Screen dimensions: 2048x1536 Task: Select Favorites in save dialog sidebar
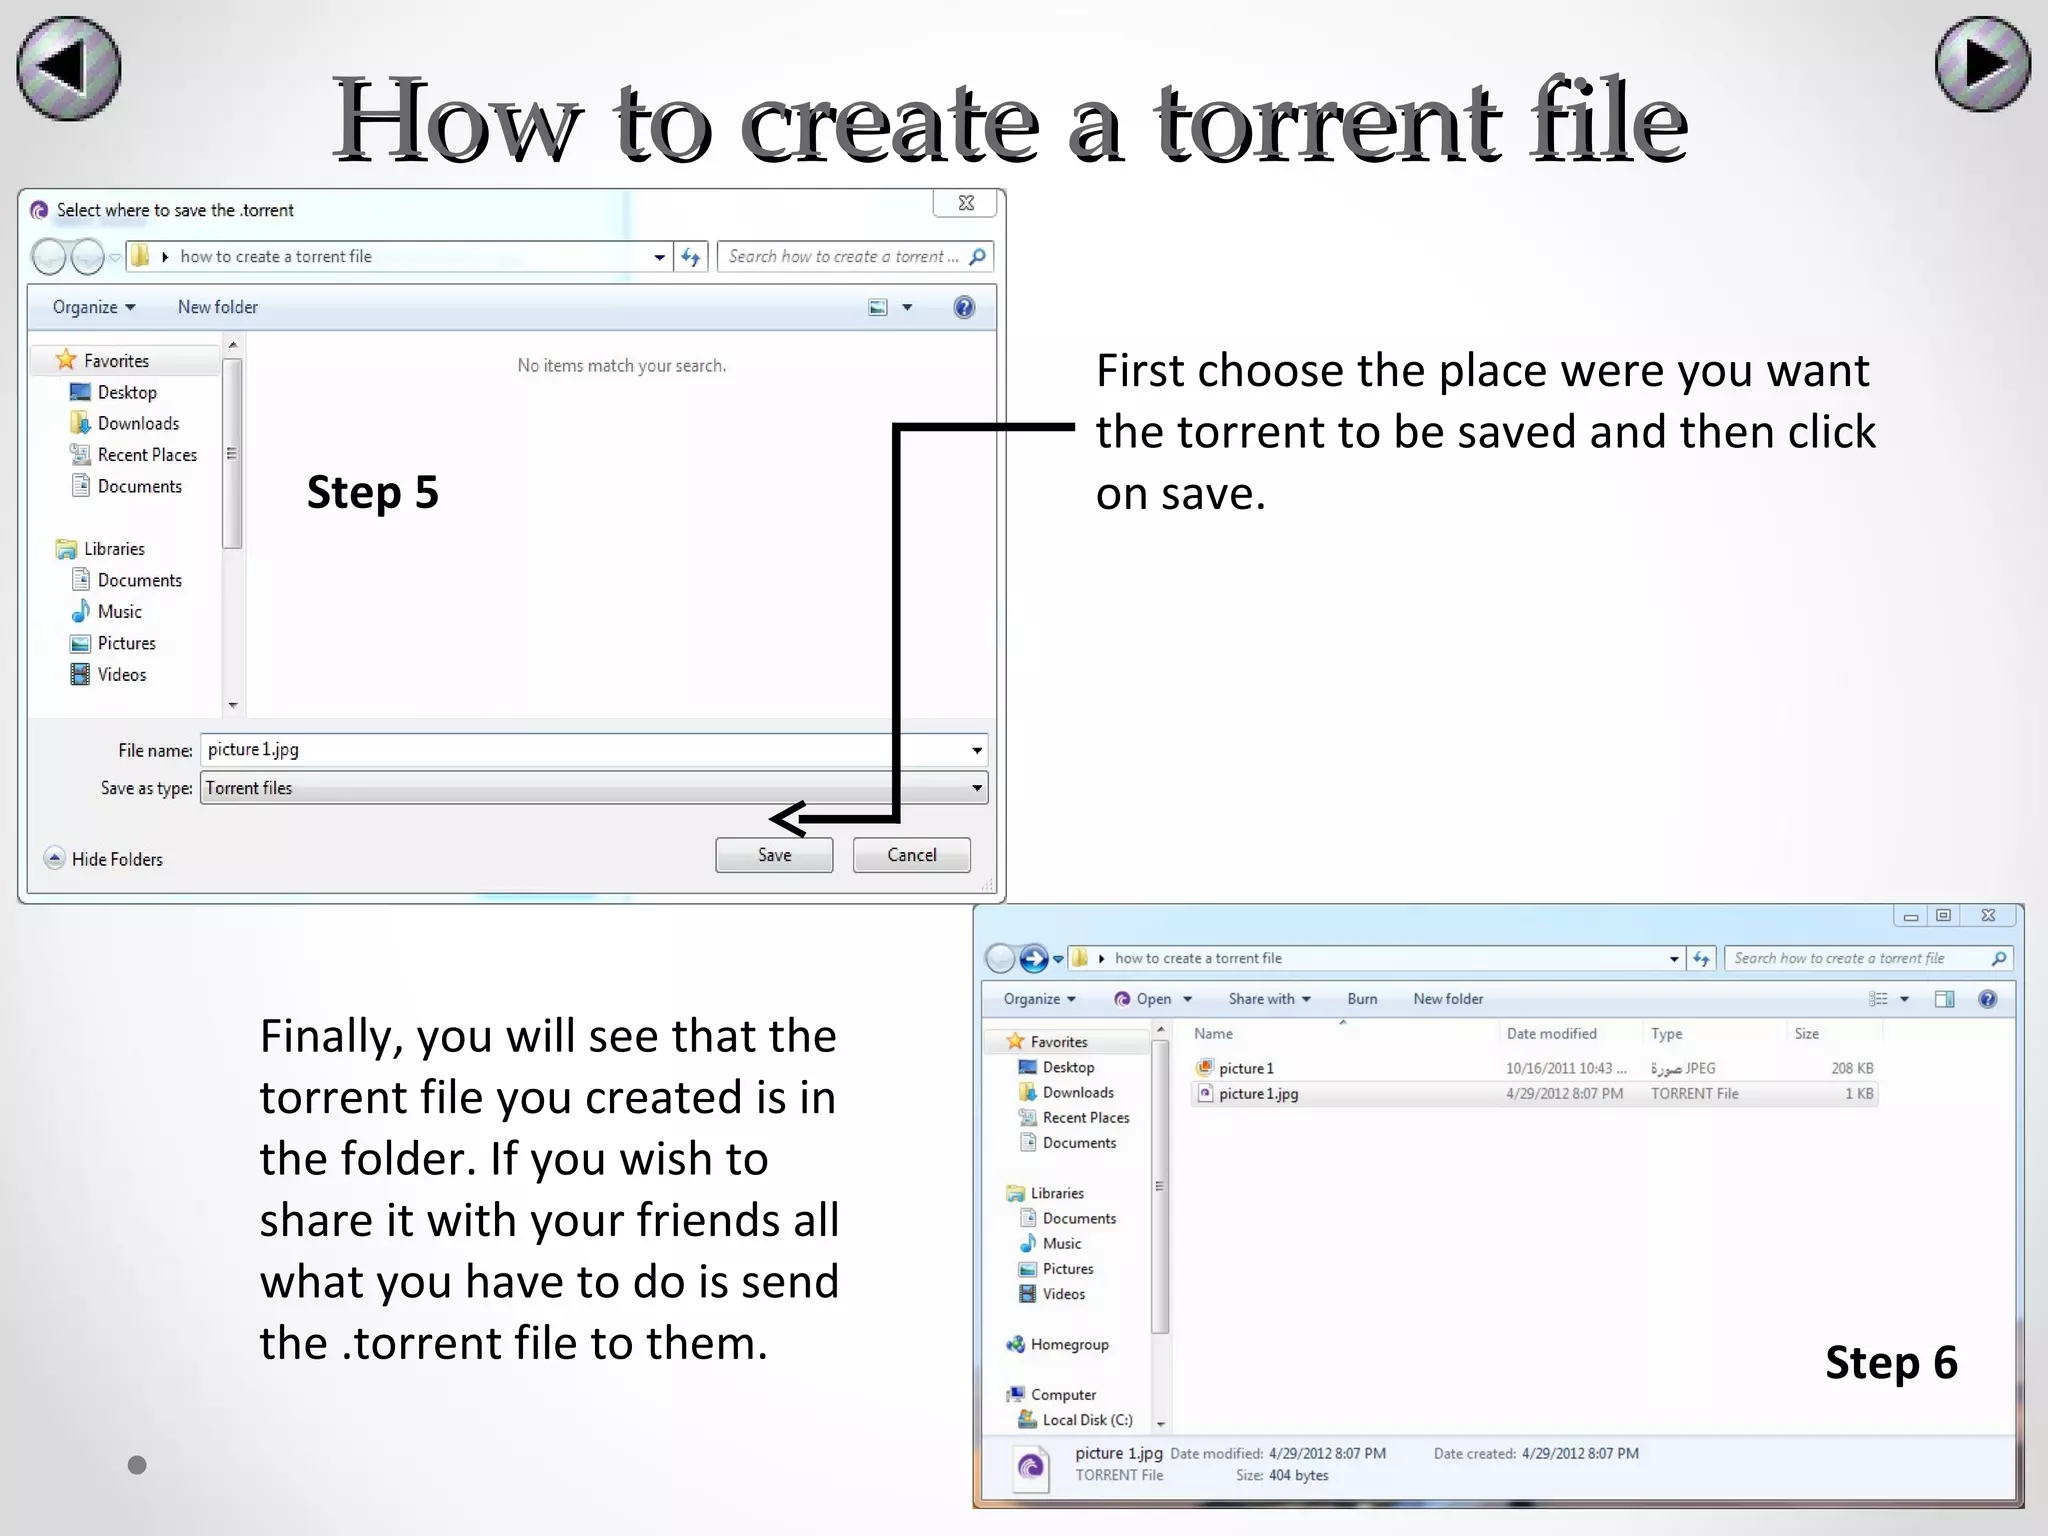point(116,360)
